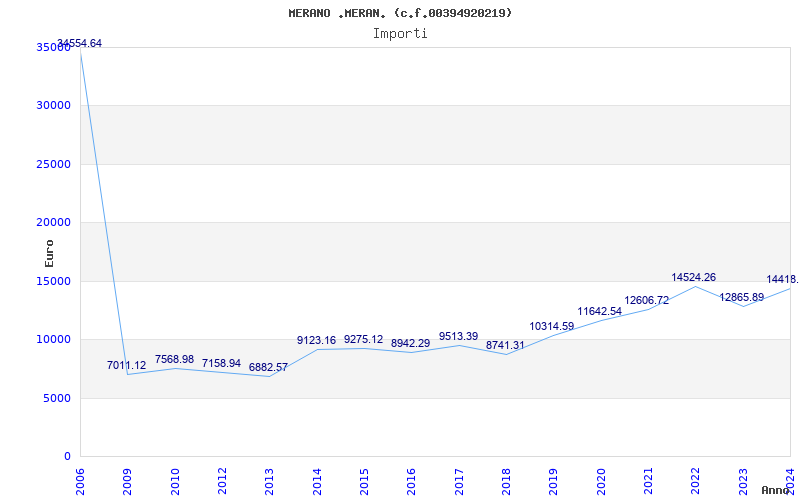Click the 2022 x-axis year label
The image size is (800, 500).
tap(696, 480)
